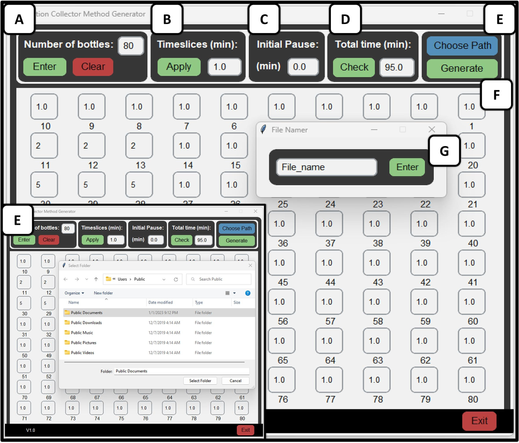Select the Public Downloads folder row
The width and height of the screenshot is (519, 443).
click(x=159, y=323)
